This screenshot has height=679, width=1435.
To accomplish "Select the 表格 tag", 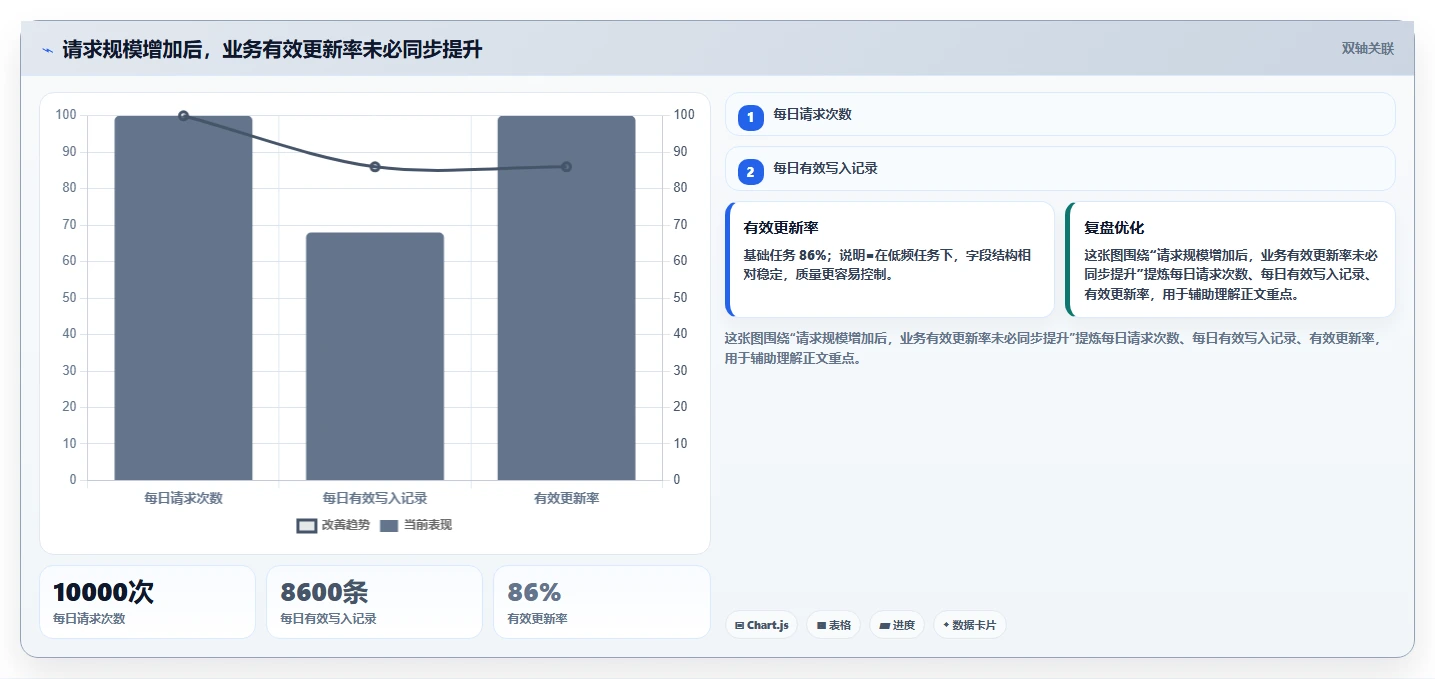I will 833,625.
